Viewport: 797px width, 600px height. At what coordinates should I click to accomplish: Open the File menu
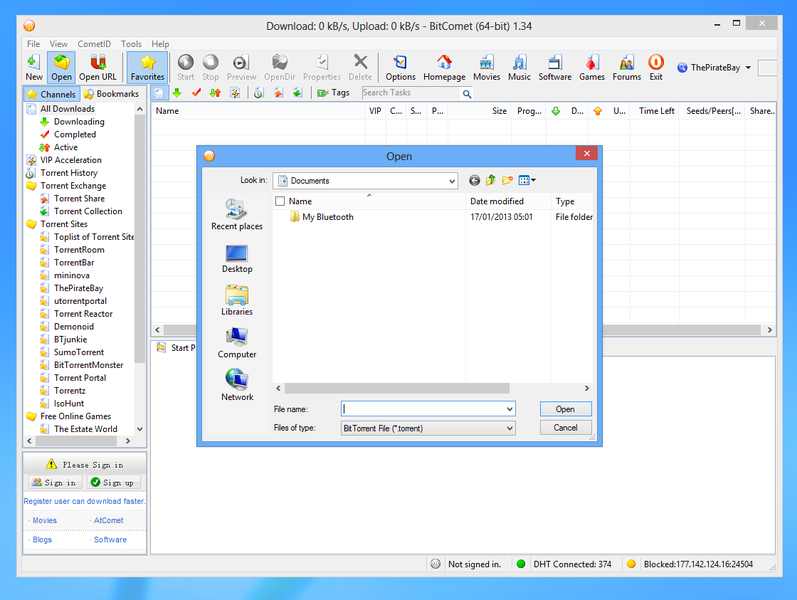point(34,44)
